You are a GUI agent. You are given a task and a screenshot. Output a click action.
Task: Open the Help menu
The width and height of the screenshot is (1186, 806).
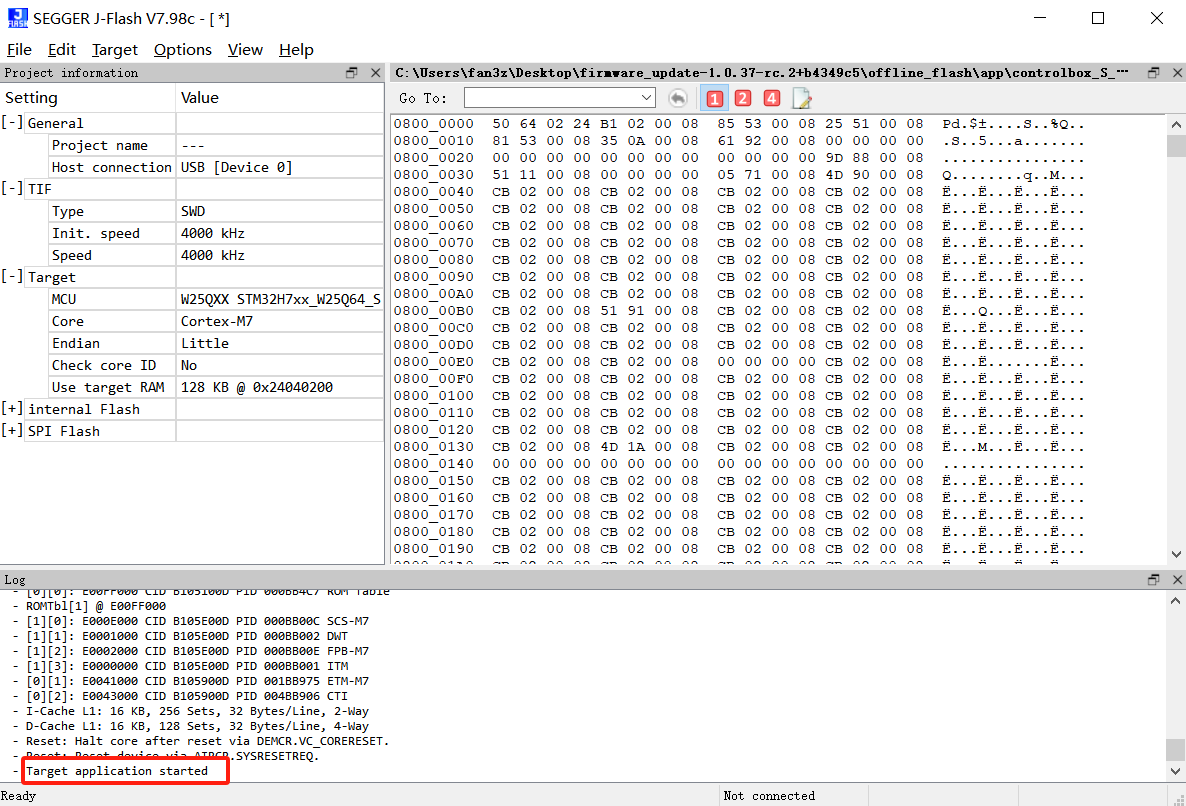pos(296,50)
